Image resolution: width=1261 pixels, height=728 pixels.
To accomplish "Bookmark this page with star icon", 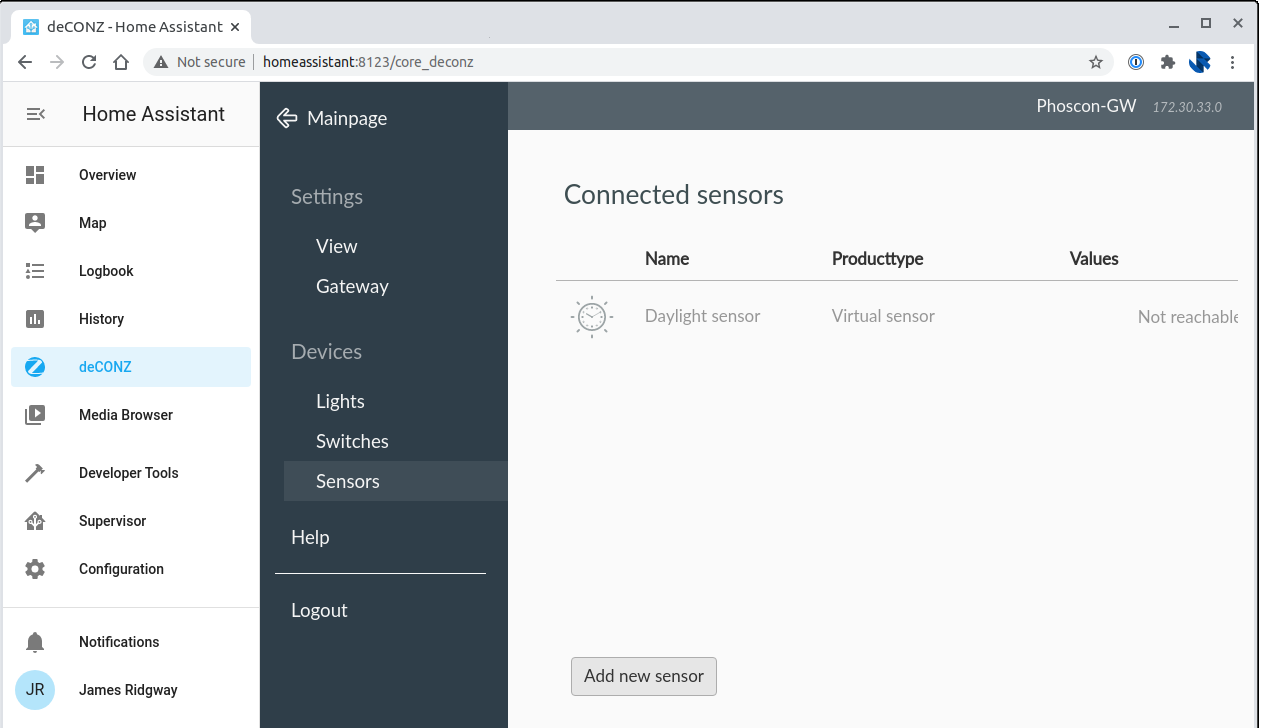I will pyautogui.click(x=1096, y=62).
